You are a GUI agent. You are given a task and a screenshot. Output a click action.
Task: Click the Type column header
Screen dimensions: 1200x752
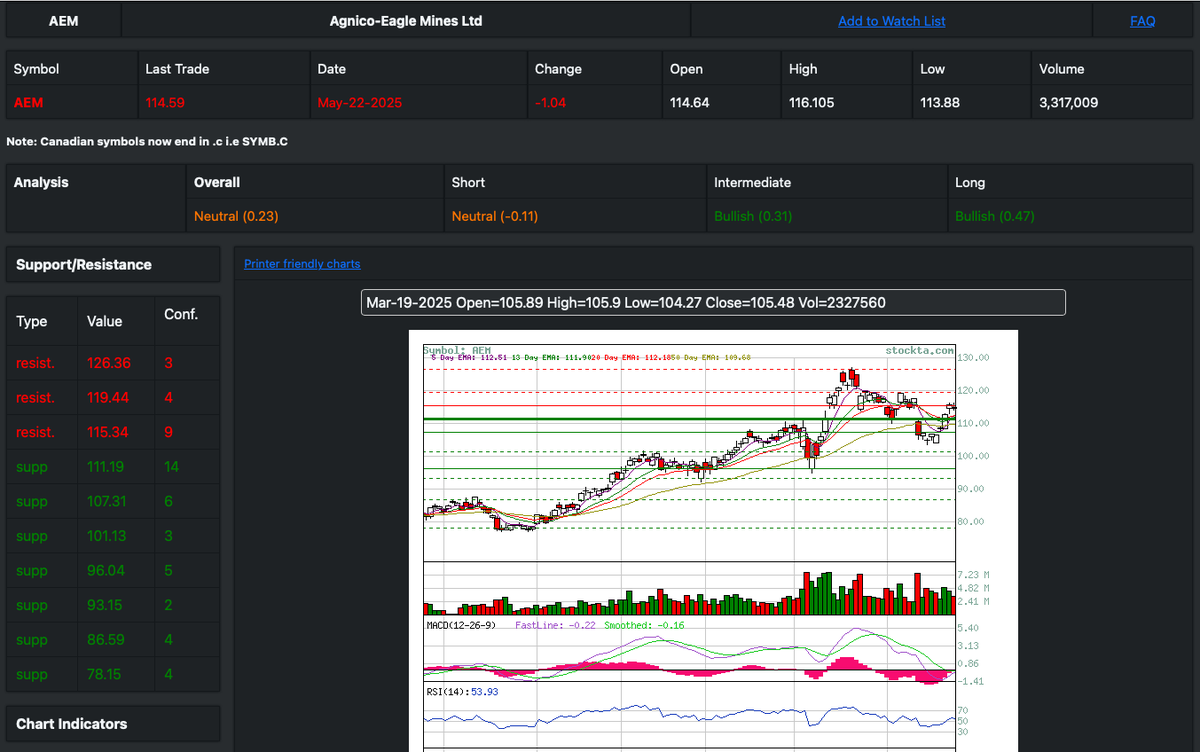pos(32,321)
